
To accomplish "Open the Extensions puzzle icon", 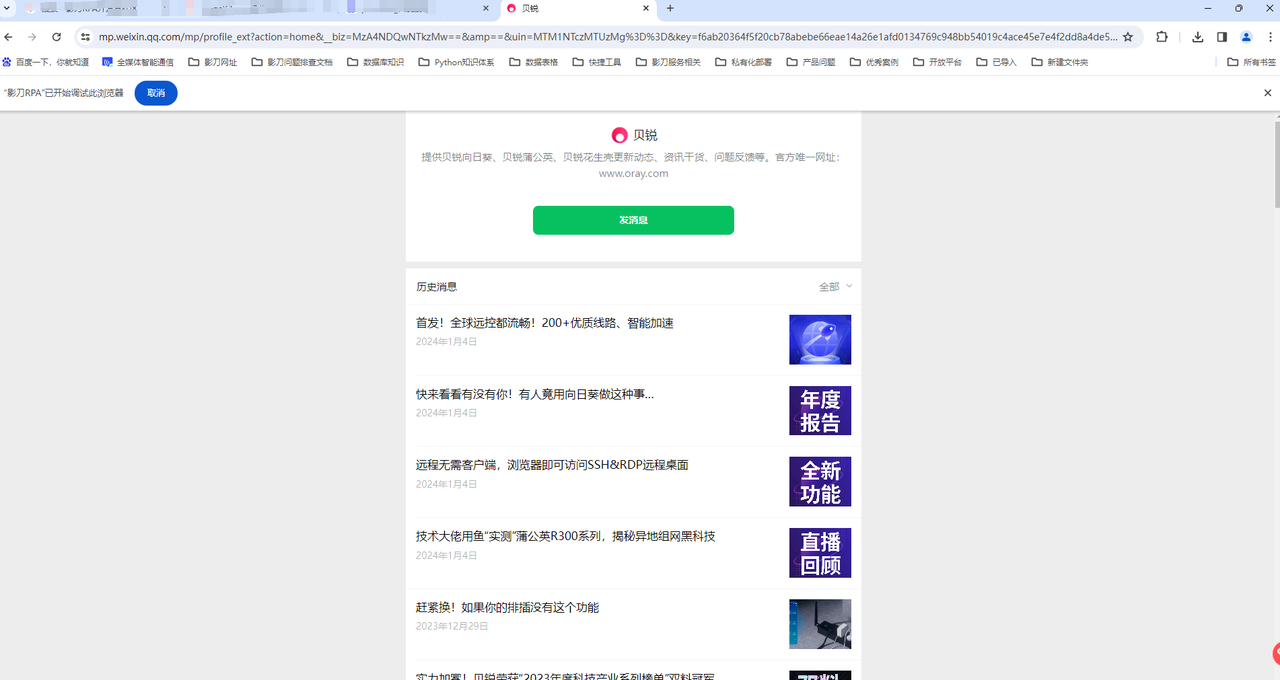I will [1162, 37].
